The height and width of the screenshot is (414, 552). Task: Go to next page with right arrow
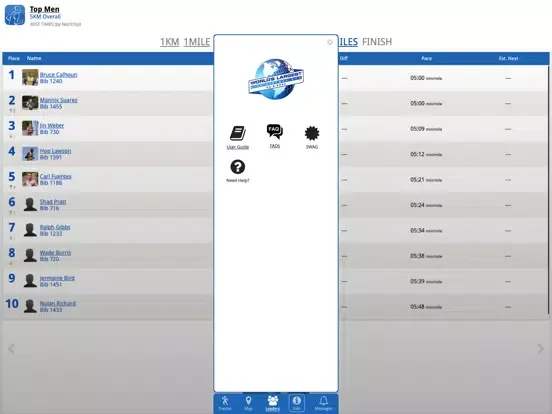[540, 349]
